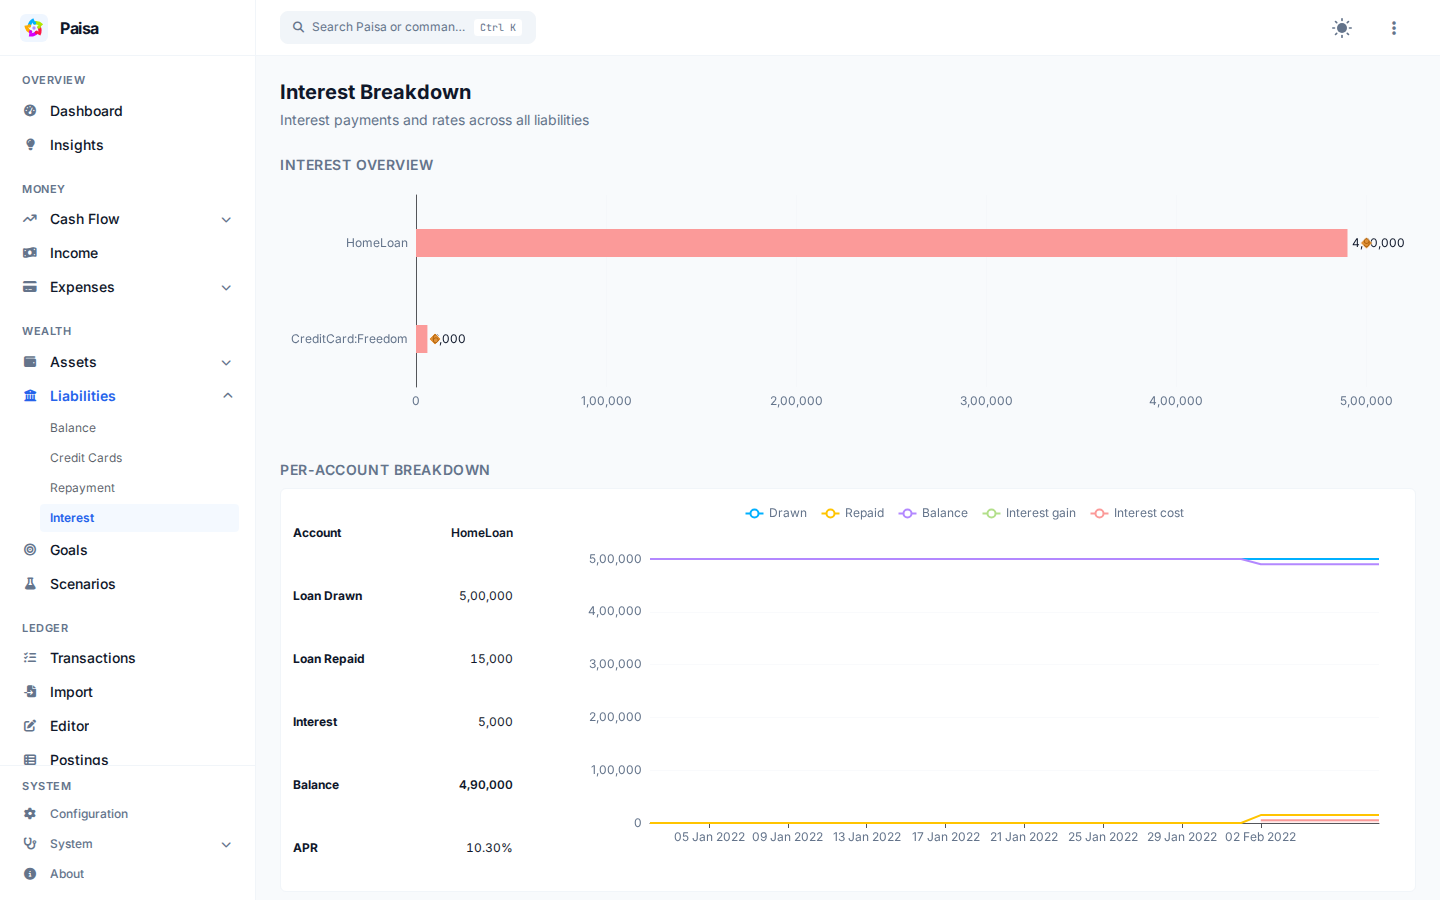Open the Postings ledger link
Image resolution: width=1440 pixels, height=900 pixels.
point(79,758)
